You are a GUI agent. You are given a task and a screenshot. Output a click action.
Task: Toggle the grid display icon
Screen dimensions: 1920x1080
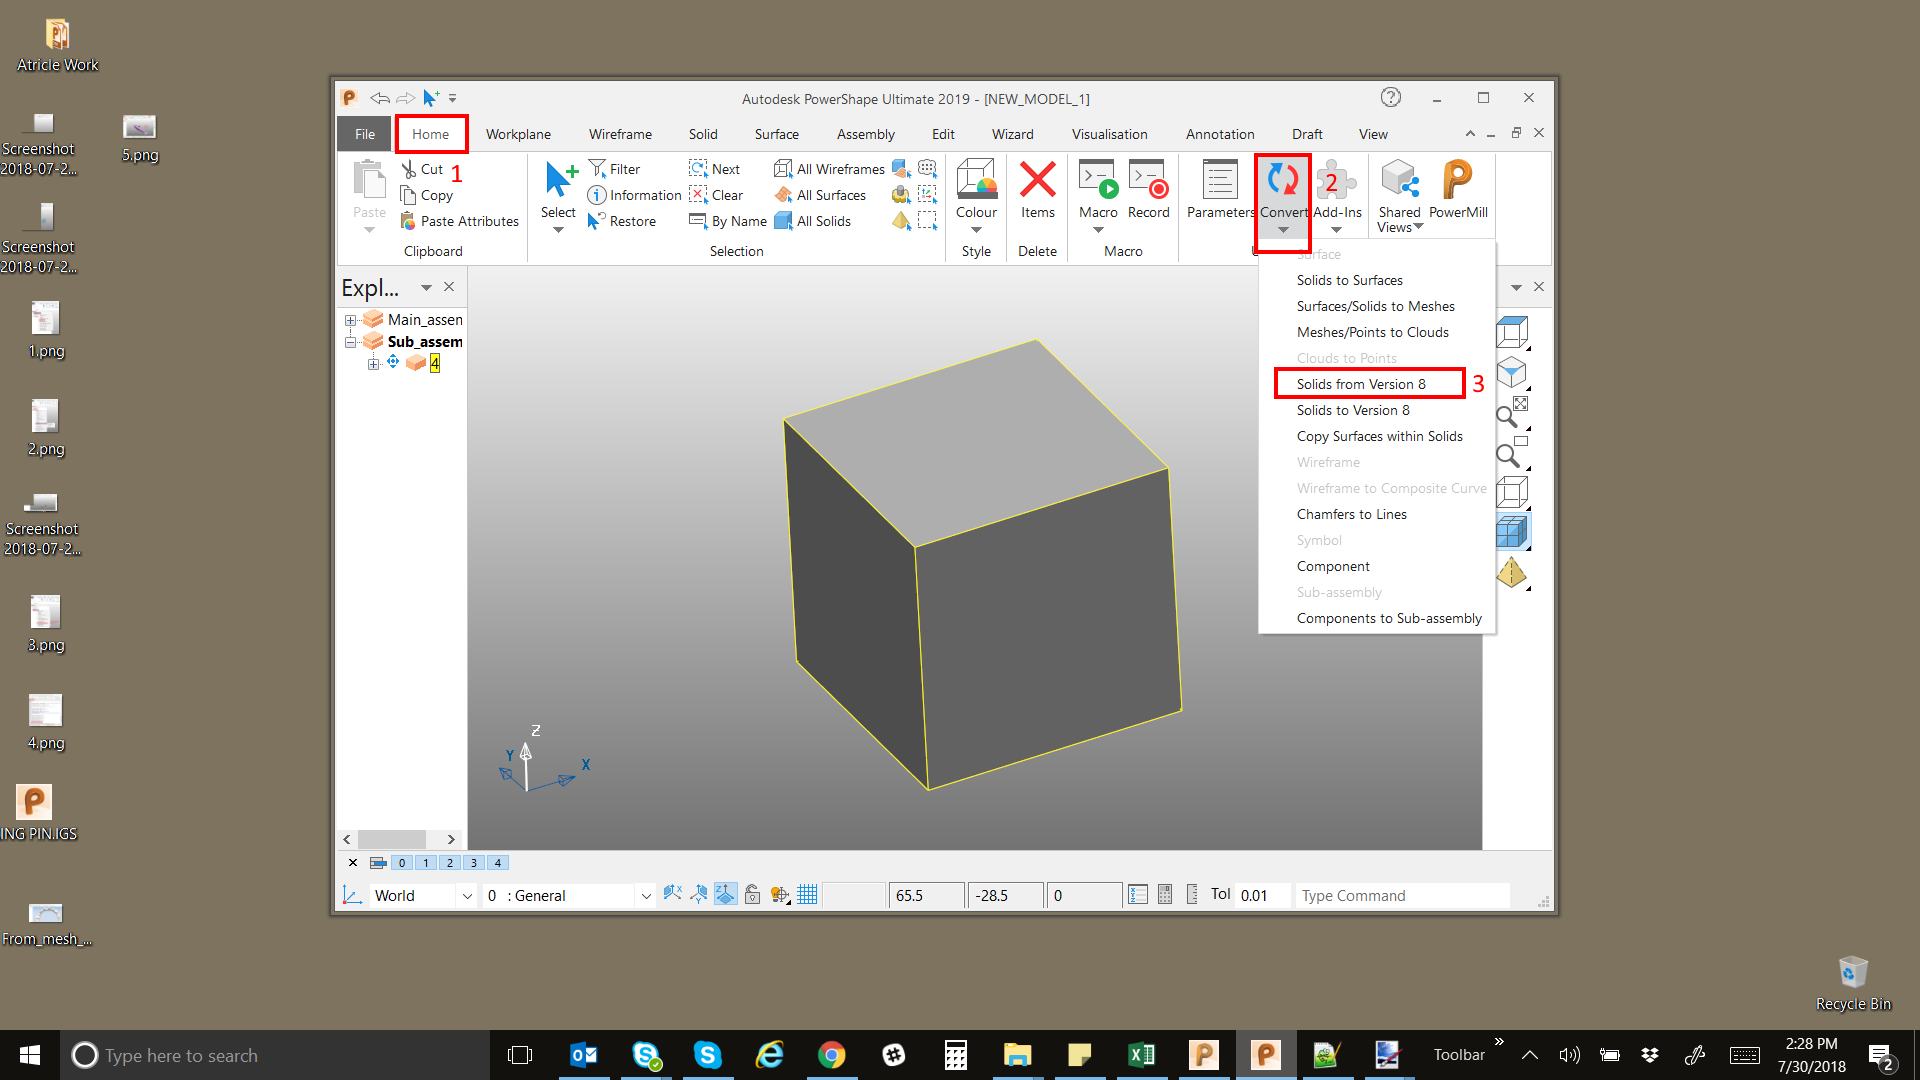pyautogui.click(x=807, y=895)
